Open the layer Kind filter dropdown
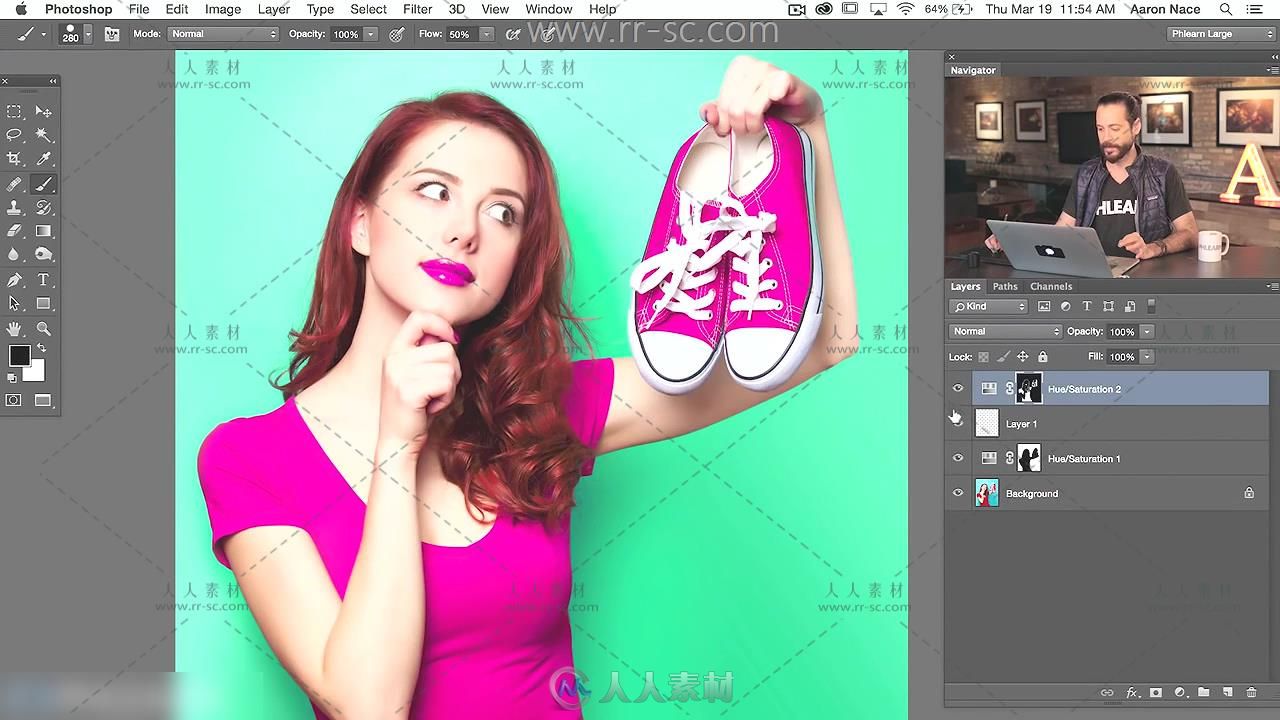 coord(988,306)
